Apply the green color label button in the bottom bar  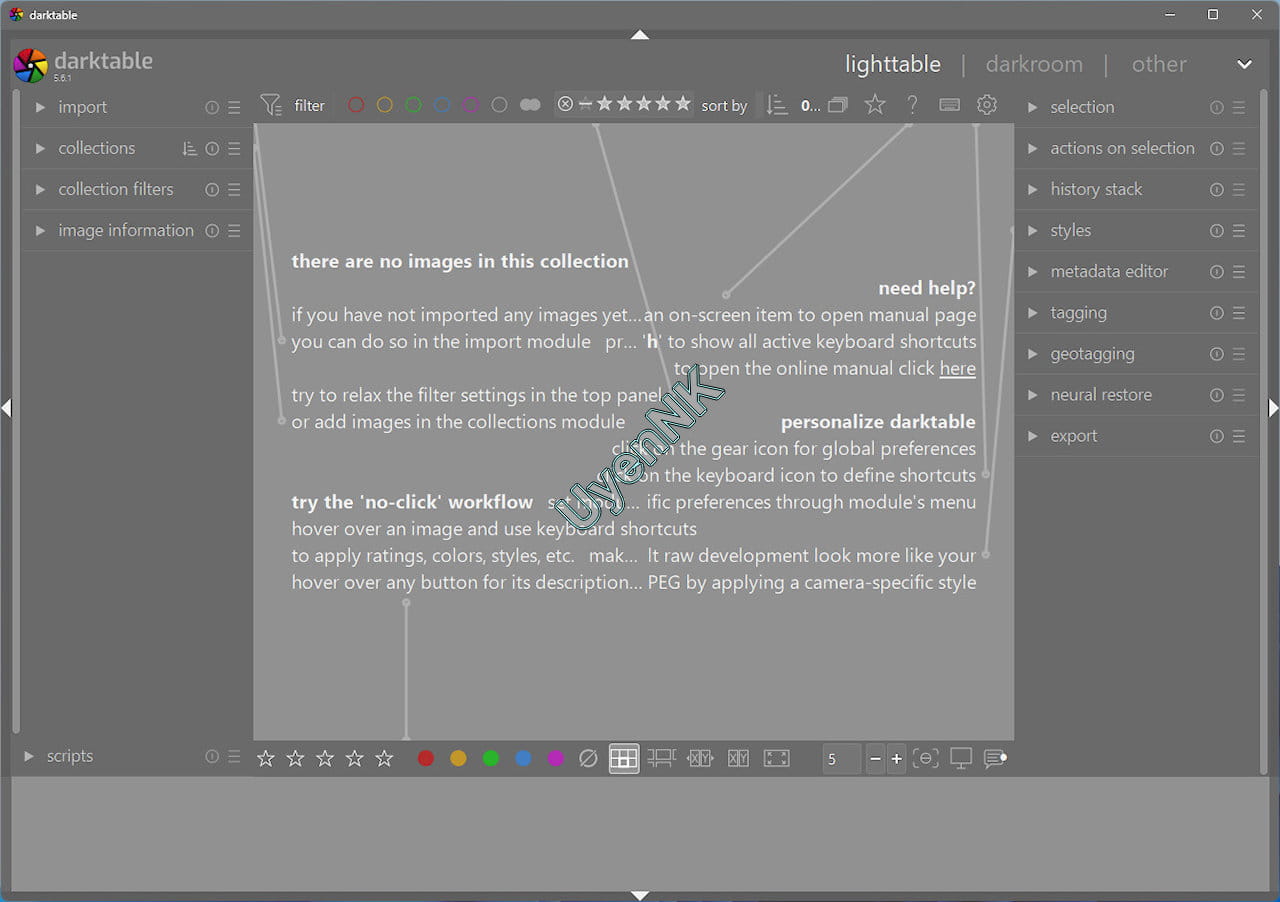[491, 759]
